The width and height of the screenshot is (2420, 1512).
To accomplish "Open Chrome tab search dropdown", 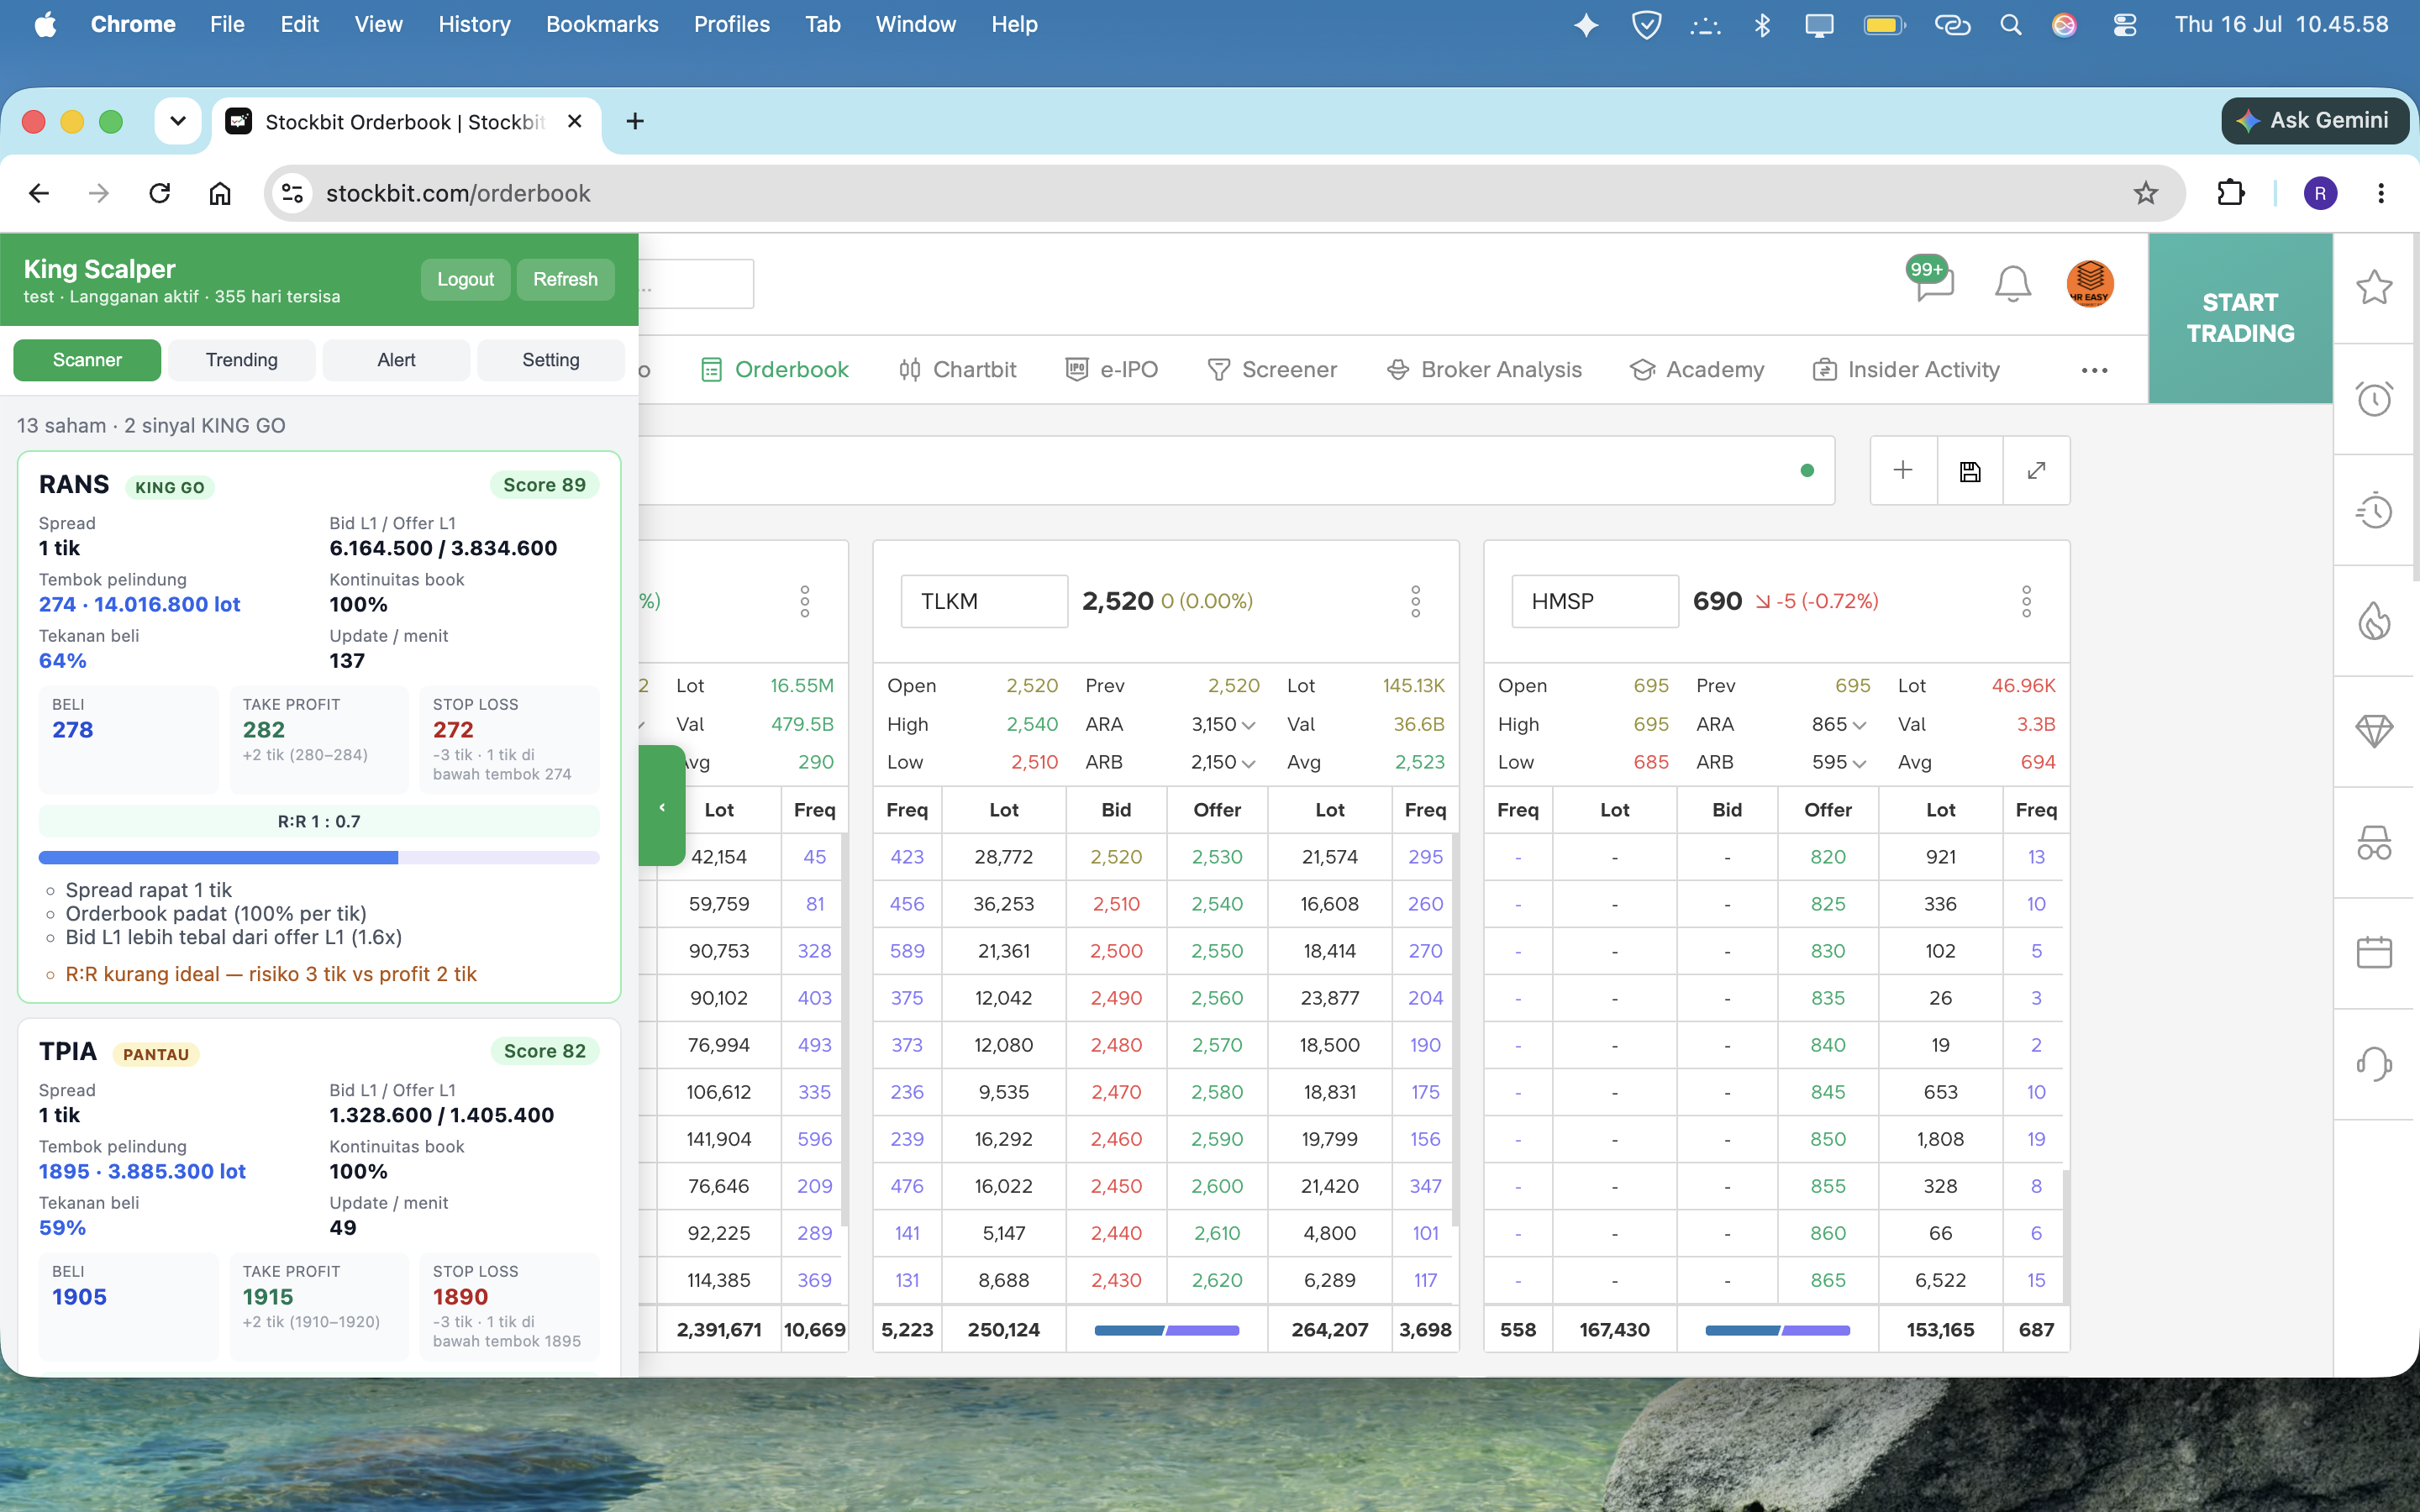I will point(178,121).
